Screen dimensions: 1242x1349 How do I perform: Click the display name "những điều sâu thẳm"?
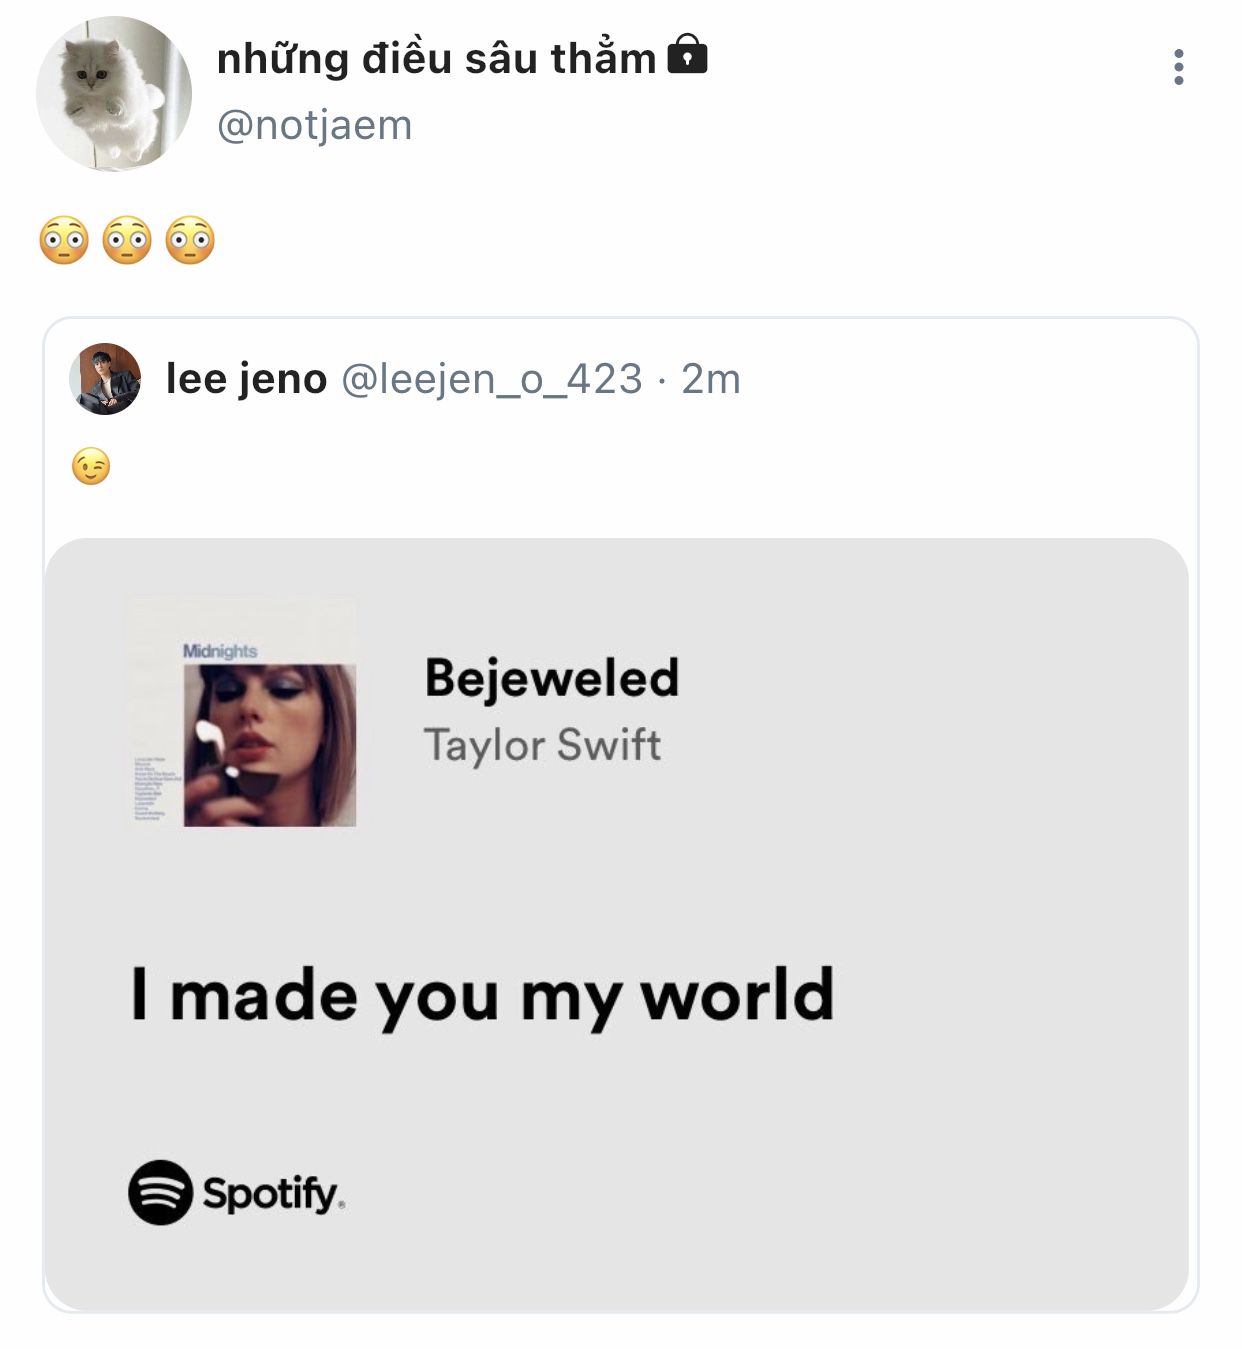point(436,59)
